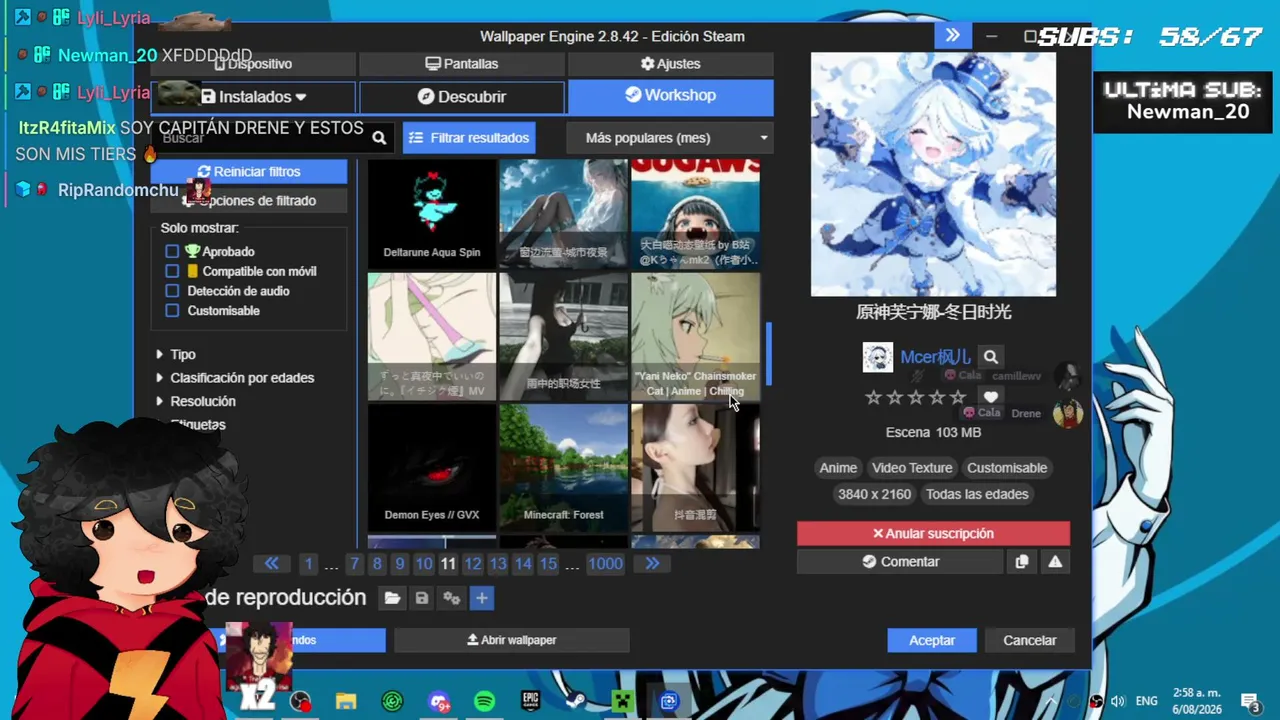Open Steam from the taskbar
The image size is (1280, 720).
click(577, 702)
